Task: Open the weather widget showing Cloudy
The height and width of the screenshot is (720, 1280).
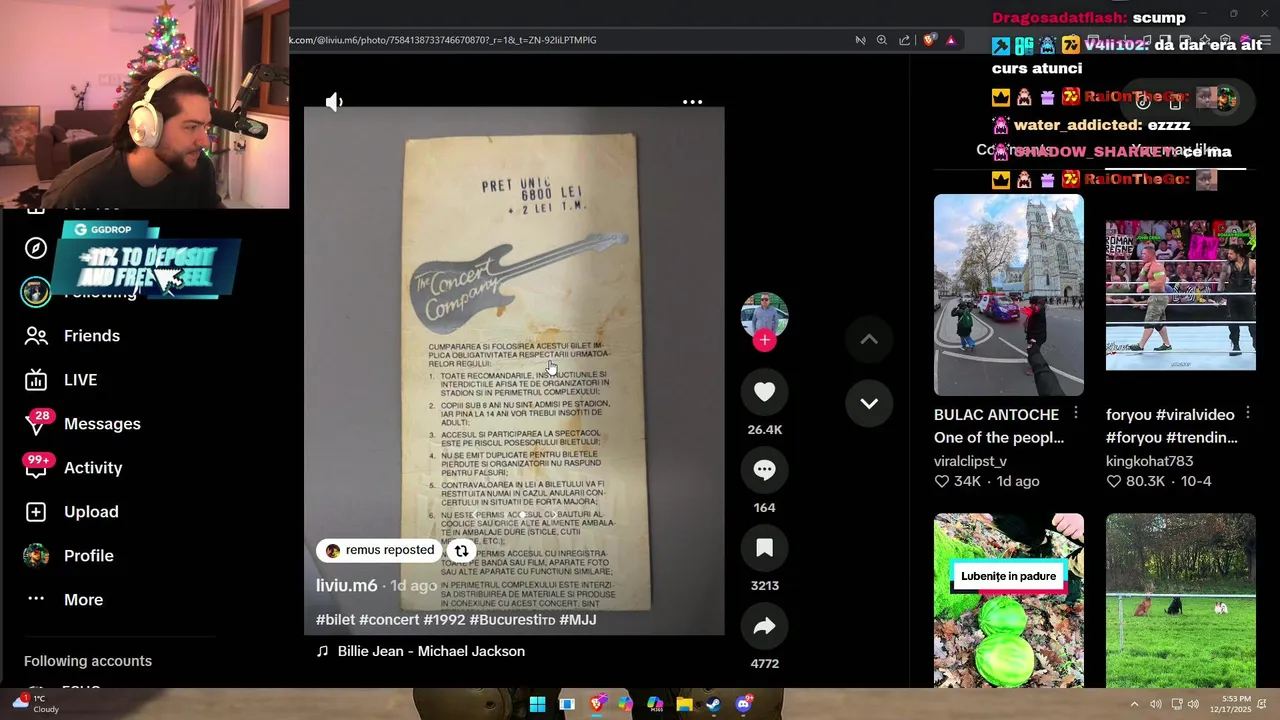Action: click(36, 704)
